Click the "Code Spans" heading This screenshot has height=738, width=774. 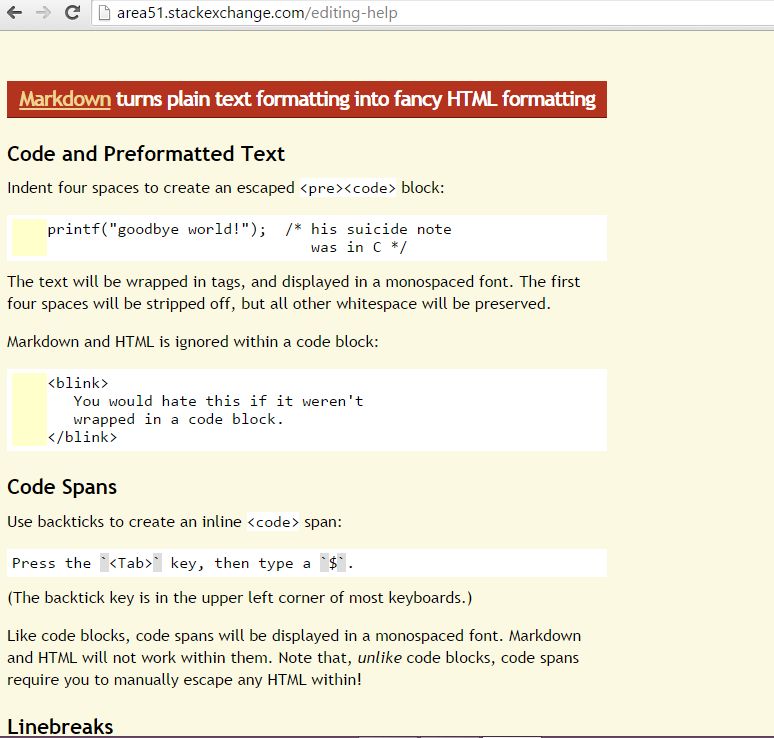[x=62, y=487]
